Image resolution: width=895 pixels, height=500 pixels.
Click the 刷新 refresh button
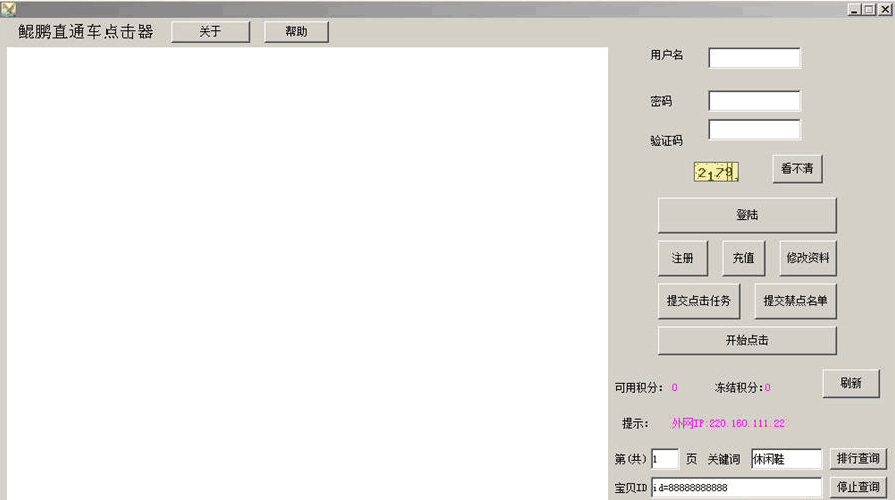point(851,383)
